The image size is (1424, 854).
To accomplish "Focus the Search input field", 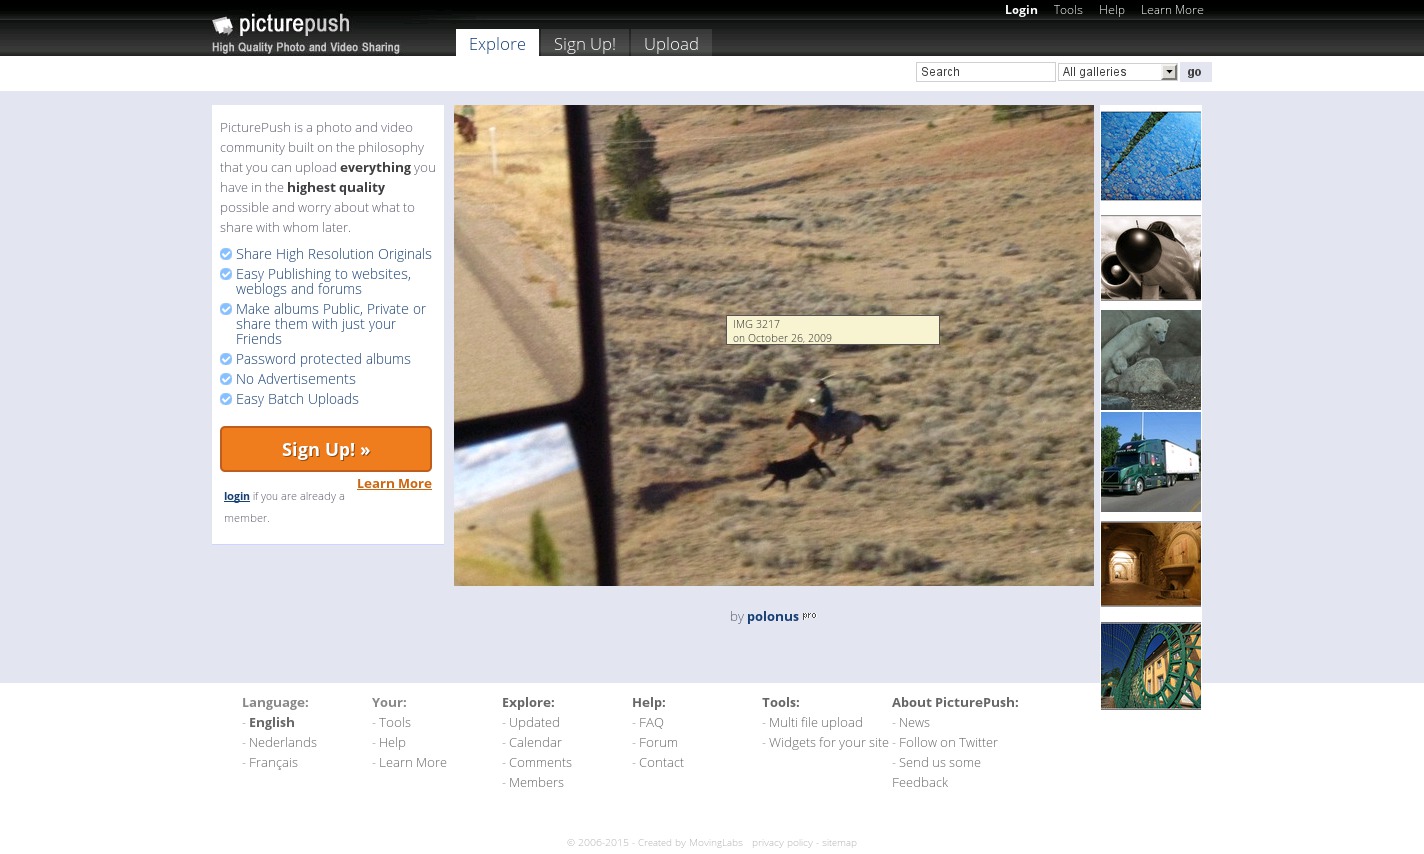I will [985, 72].
